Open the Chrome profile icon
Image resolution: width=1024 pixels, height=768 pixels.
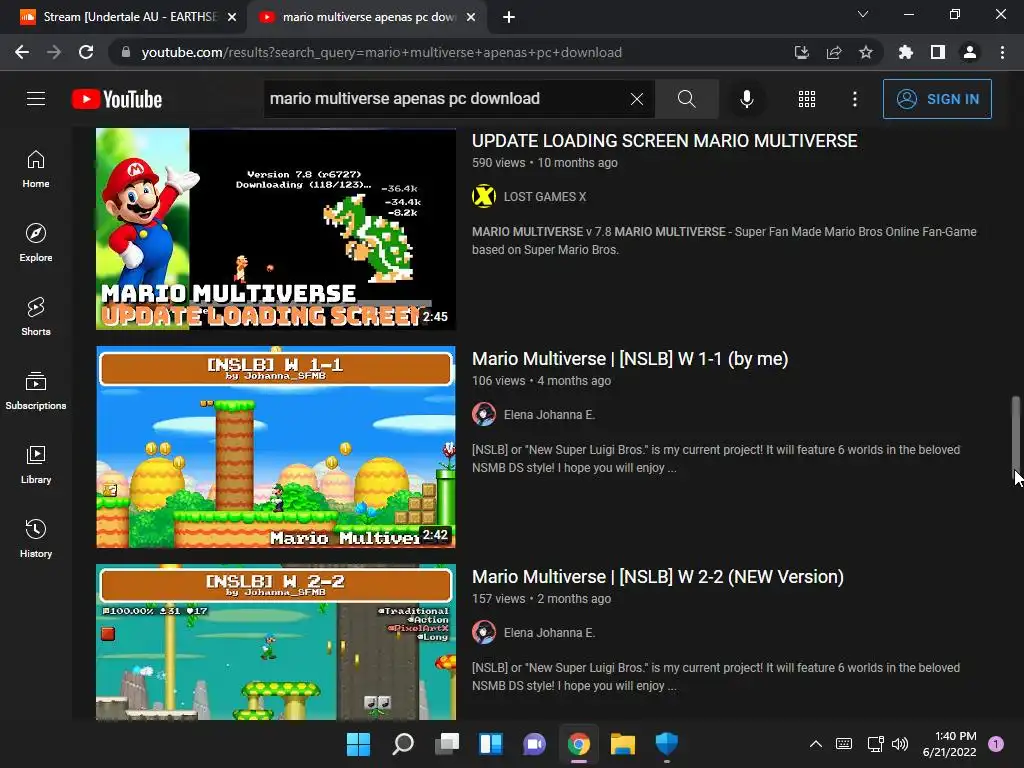point(970,52)
